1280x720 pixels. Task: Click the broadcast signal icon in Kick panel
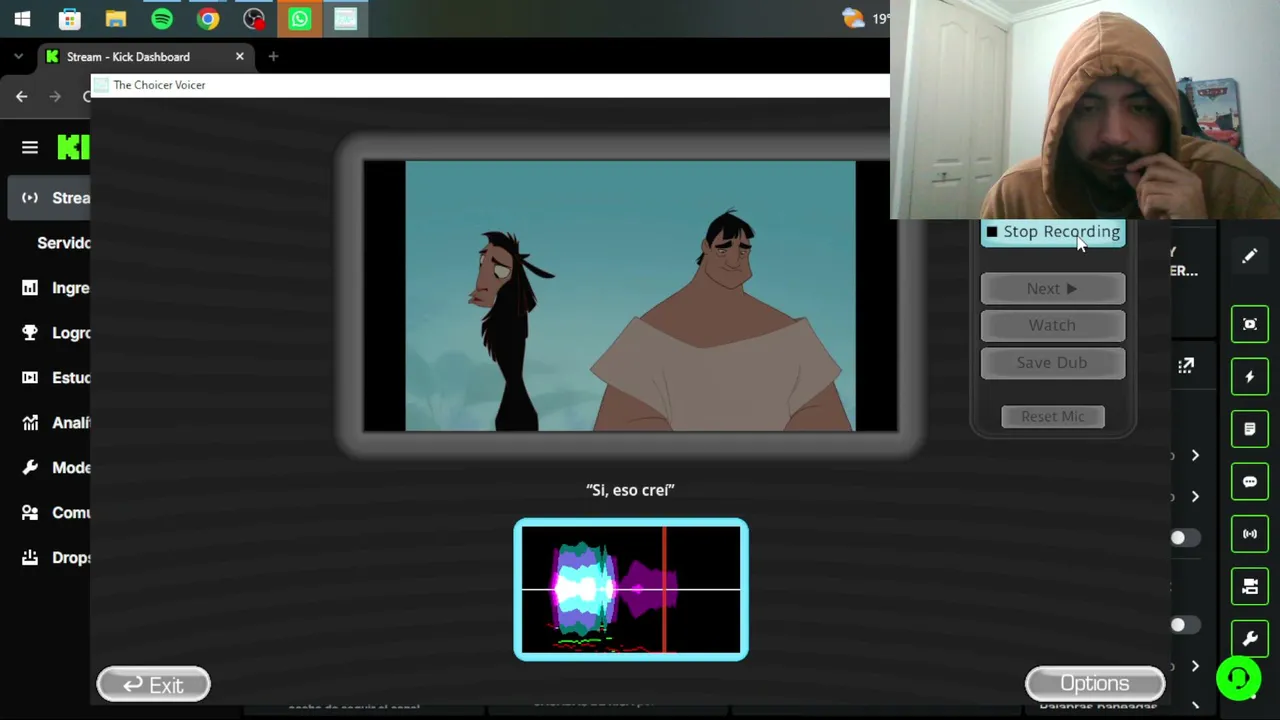point(1250,534)
